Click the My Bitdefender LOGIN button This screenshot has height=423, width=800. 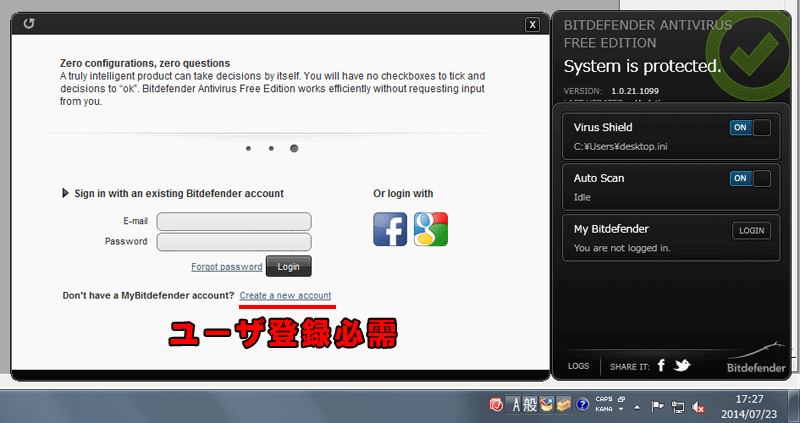coord(752,231)
